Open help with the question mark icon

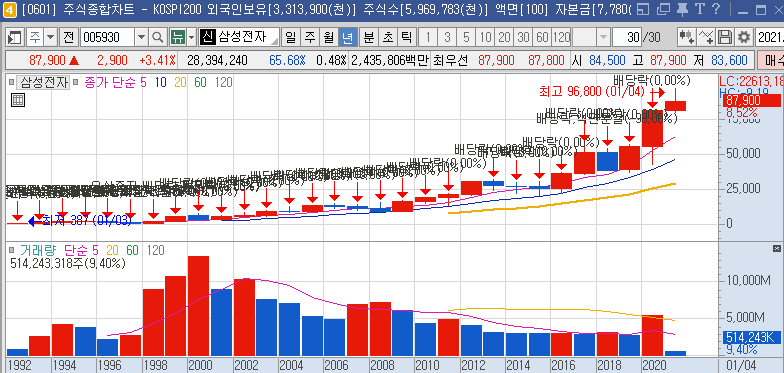click(x=716, y=8)
